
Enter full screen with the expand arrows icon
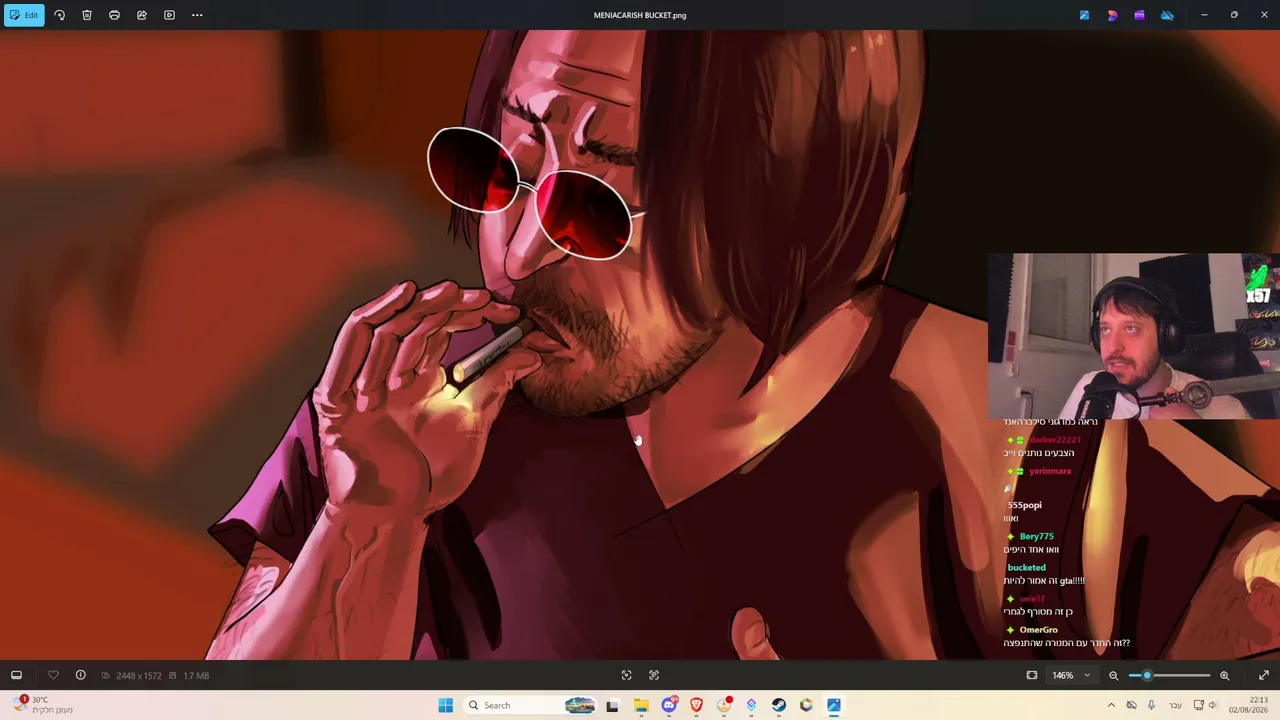(x=1264, y=675)
